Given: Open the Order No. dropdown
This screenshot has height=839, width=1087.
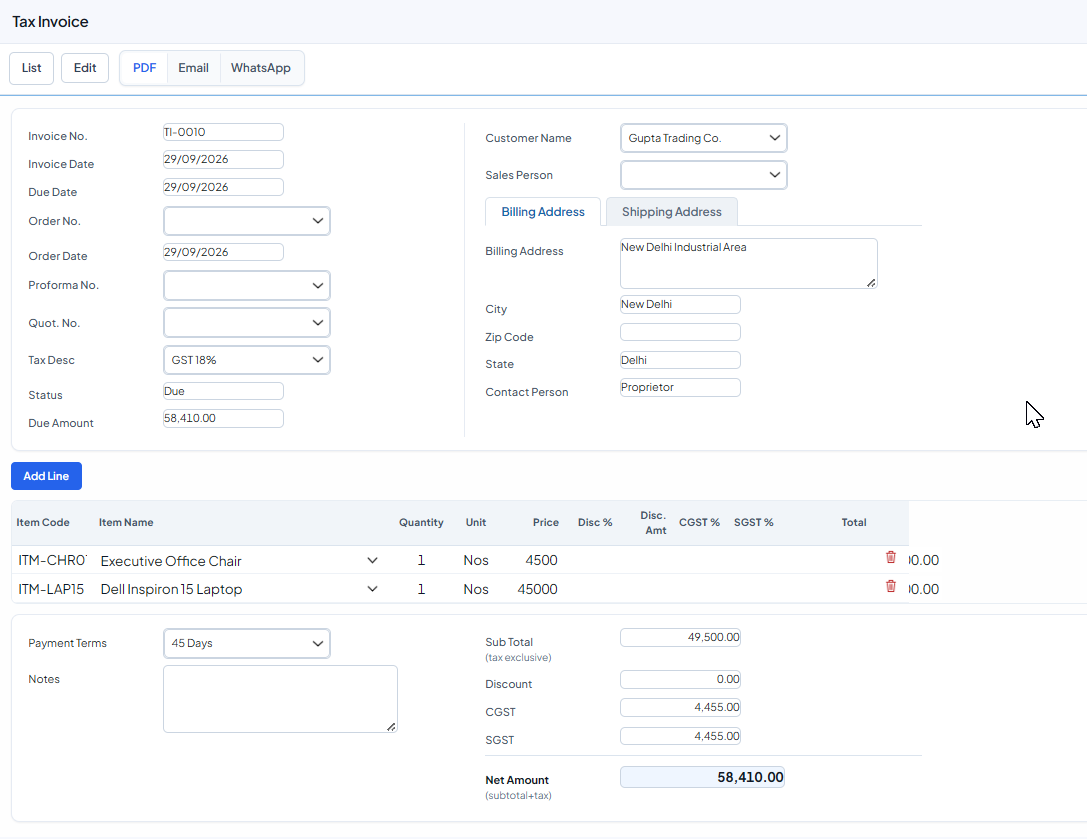Looking at the screenshot, I should click(x=247, y=221).
